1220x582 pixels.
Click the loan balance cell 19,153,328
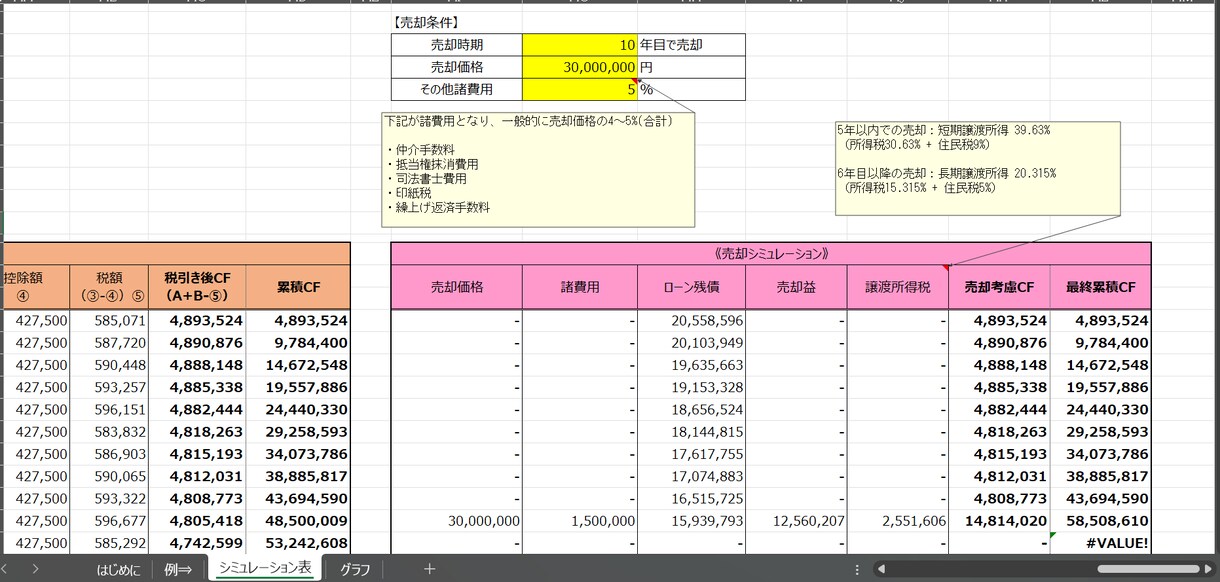(x=691, y=387)
